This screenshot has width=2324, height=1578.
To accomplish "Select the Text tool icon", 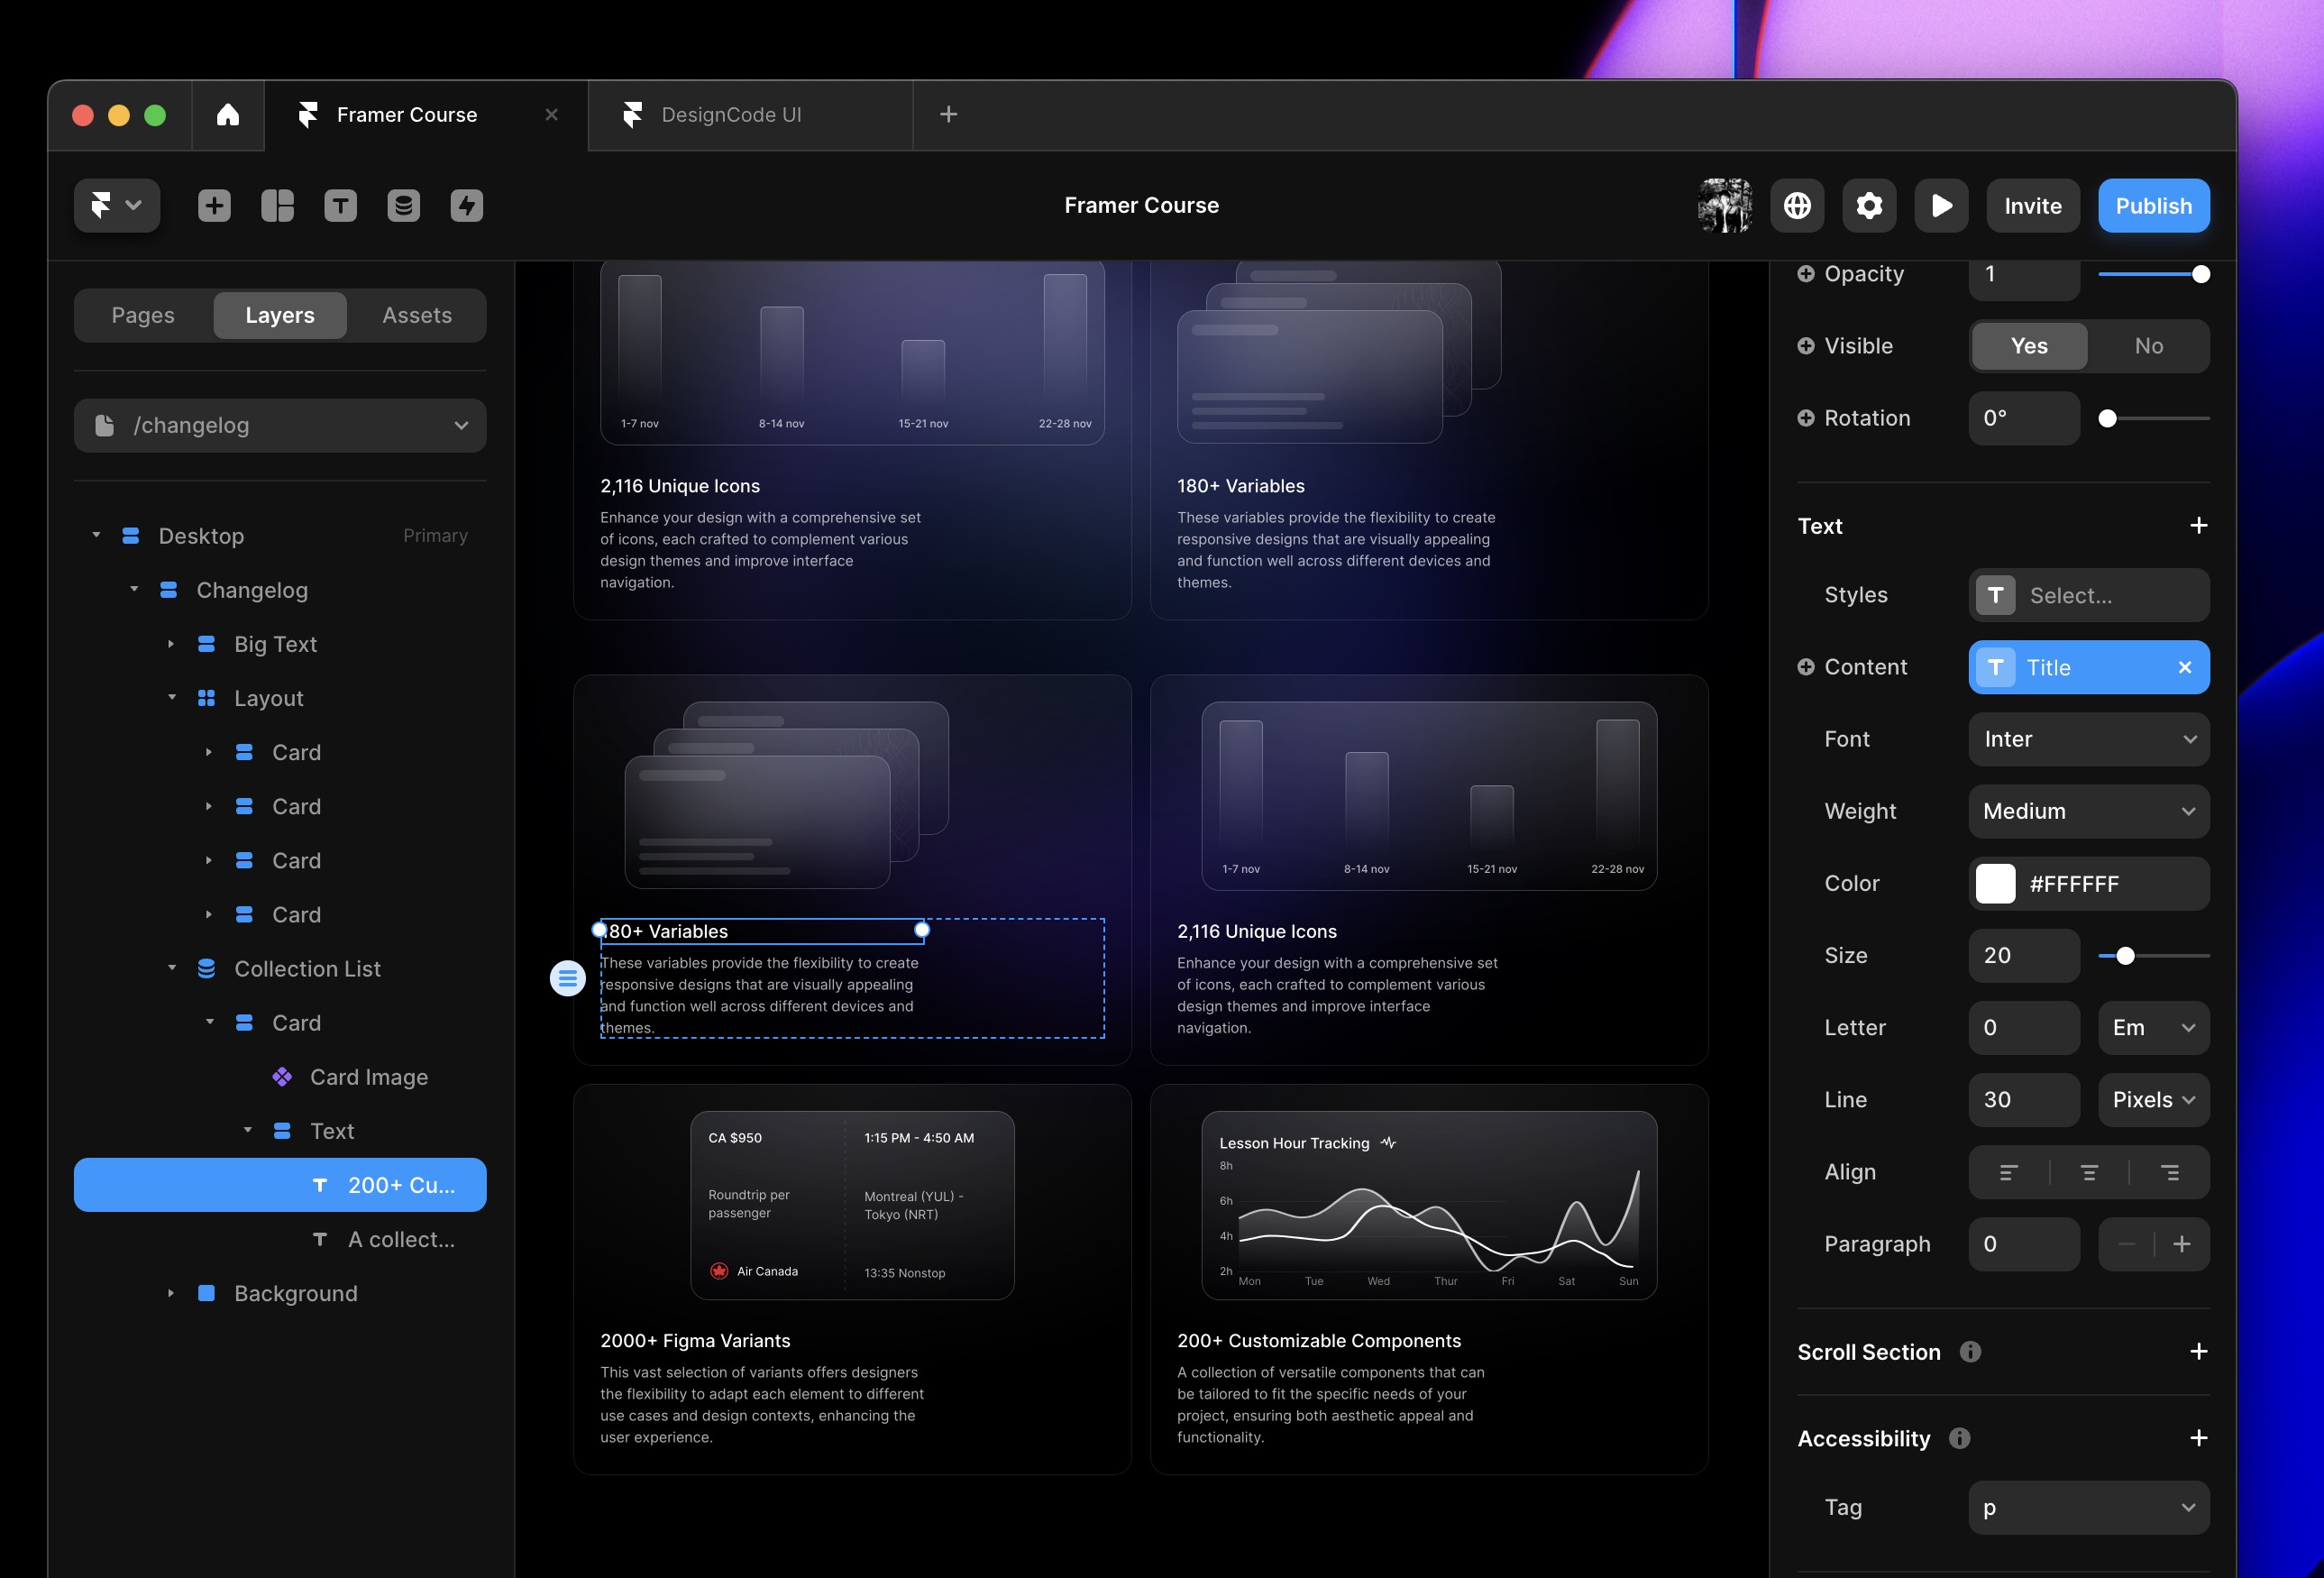I will [340, 205].
